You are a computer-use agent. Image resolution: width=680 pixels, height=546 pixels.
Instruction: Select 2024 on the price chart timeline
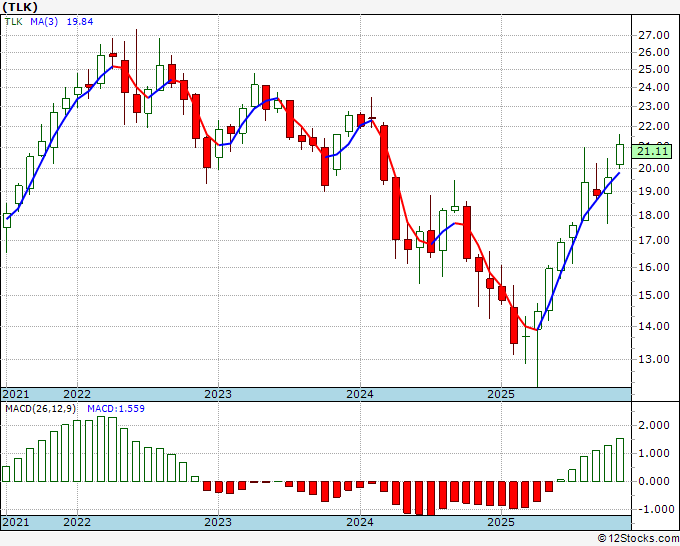coord(360,394)
